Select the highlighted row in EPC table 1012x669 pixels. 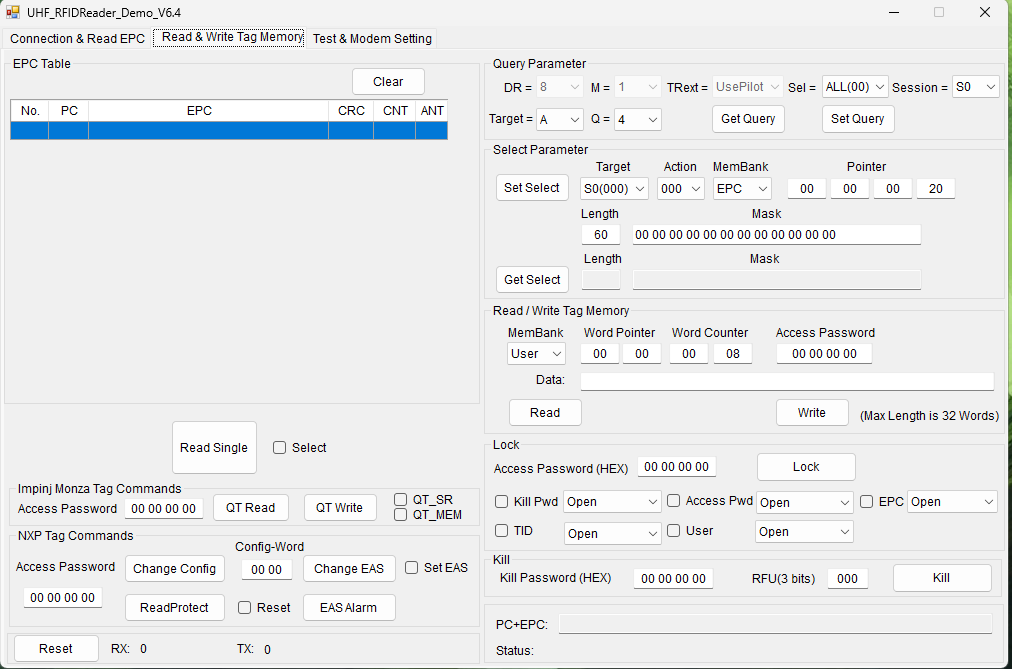click(229, 131)
